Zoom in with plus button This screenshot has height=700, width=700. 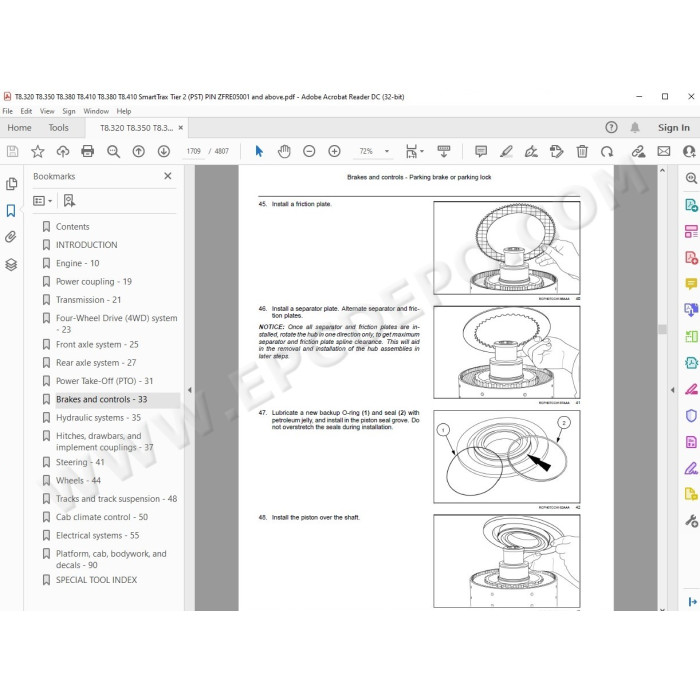point(334,151)
